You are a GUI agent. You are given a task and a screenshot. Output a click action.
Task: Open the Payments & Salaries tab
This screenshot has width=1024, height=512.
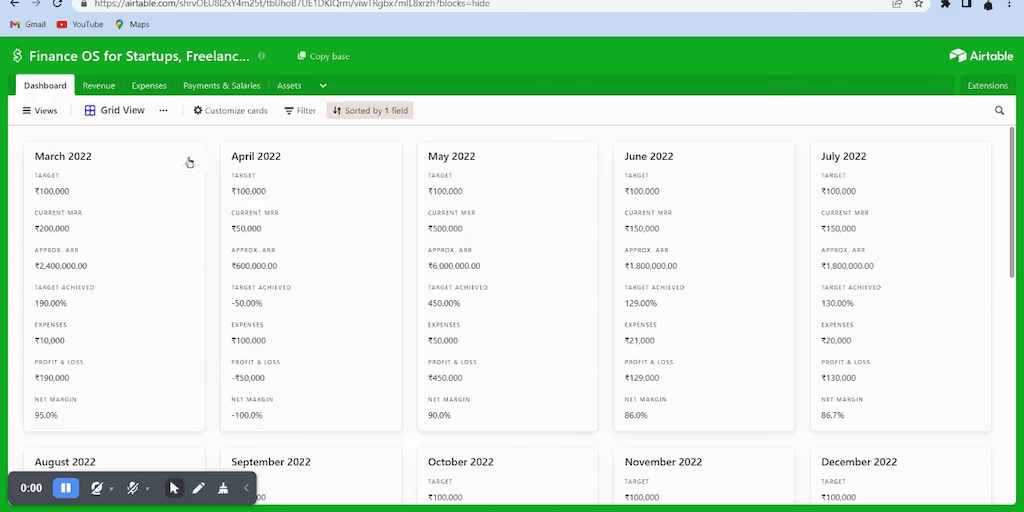221,86
